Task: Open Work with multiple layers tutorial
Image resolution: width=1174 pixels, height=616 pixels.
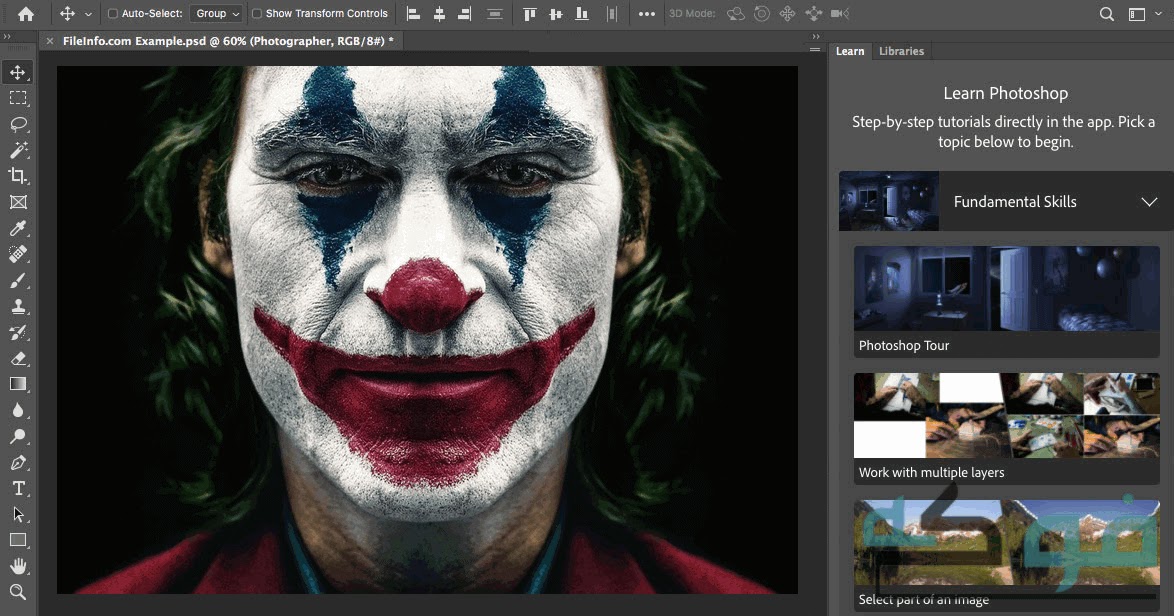Action: tap(1006, 429)
